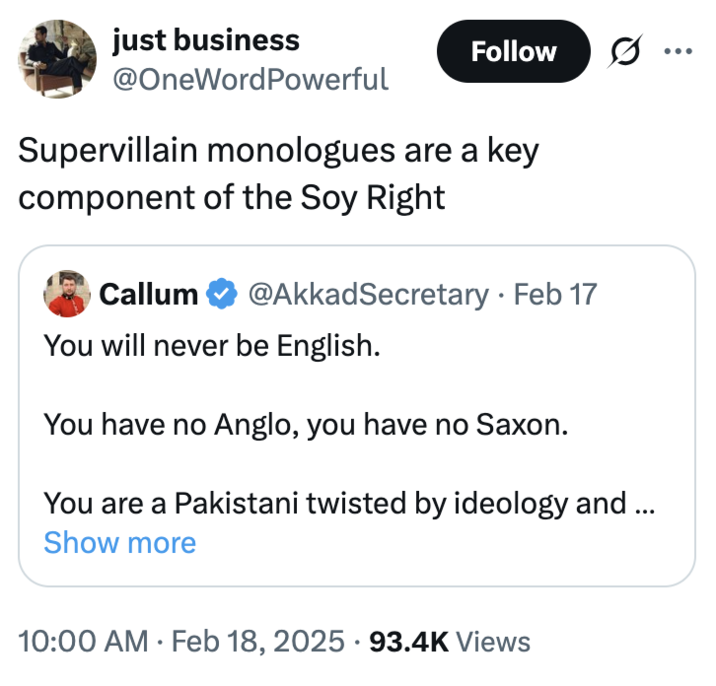Click the "Supervillain monologues" tweet text
The height and width of the screenshot is (686, 716).
[278, 172]
